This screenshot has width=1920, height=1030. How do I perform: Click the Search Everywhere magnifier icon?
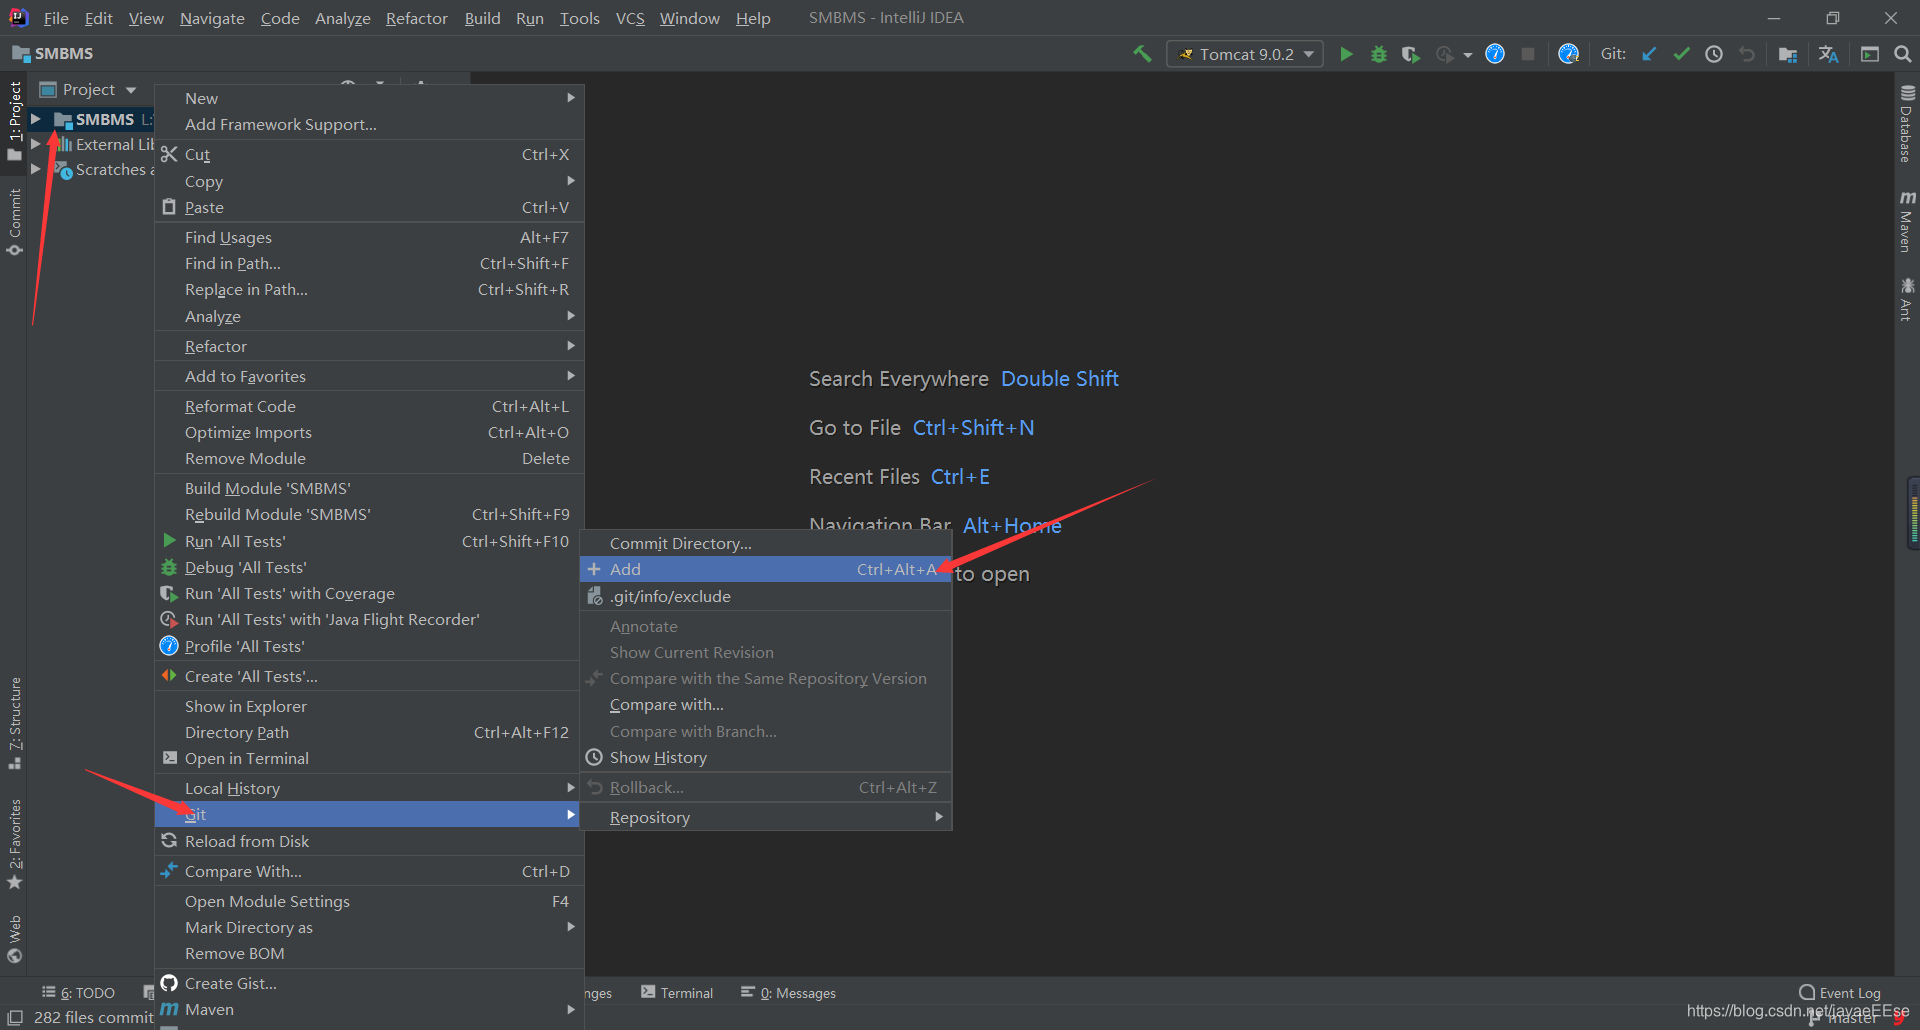(x=1903, y=54)
